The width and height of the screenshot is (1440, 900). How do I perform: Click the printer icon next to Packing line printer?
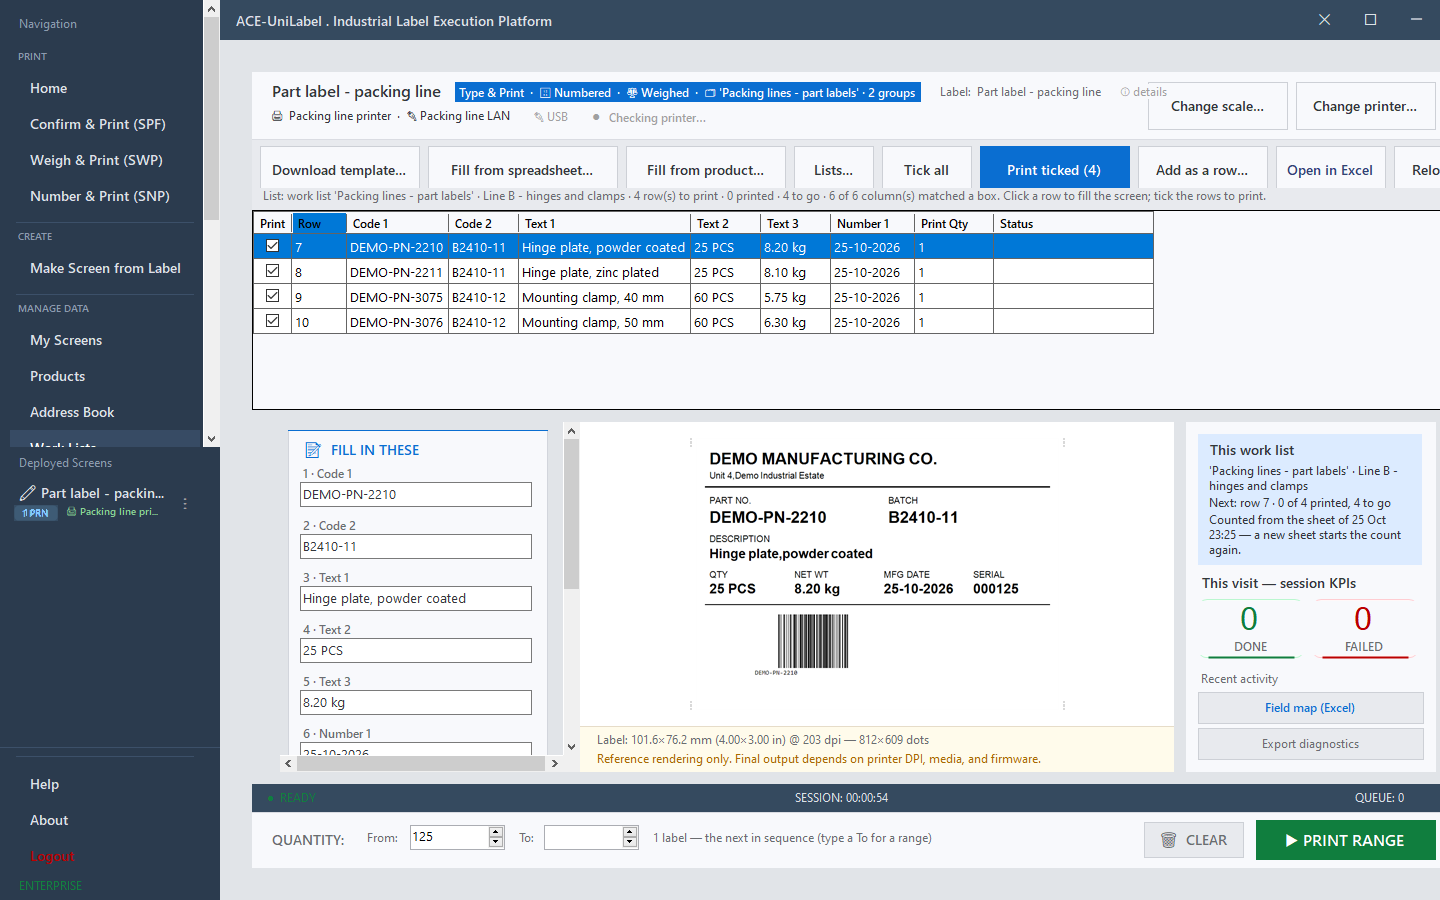(277, 116)
